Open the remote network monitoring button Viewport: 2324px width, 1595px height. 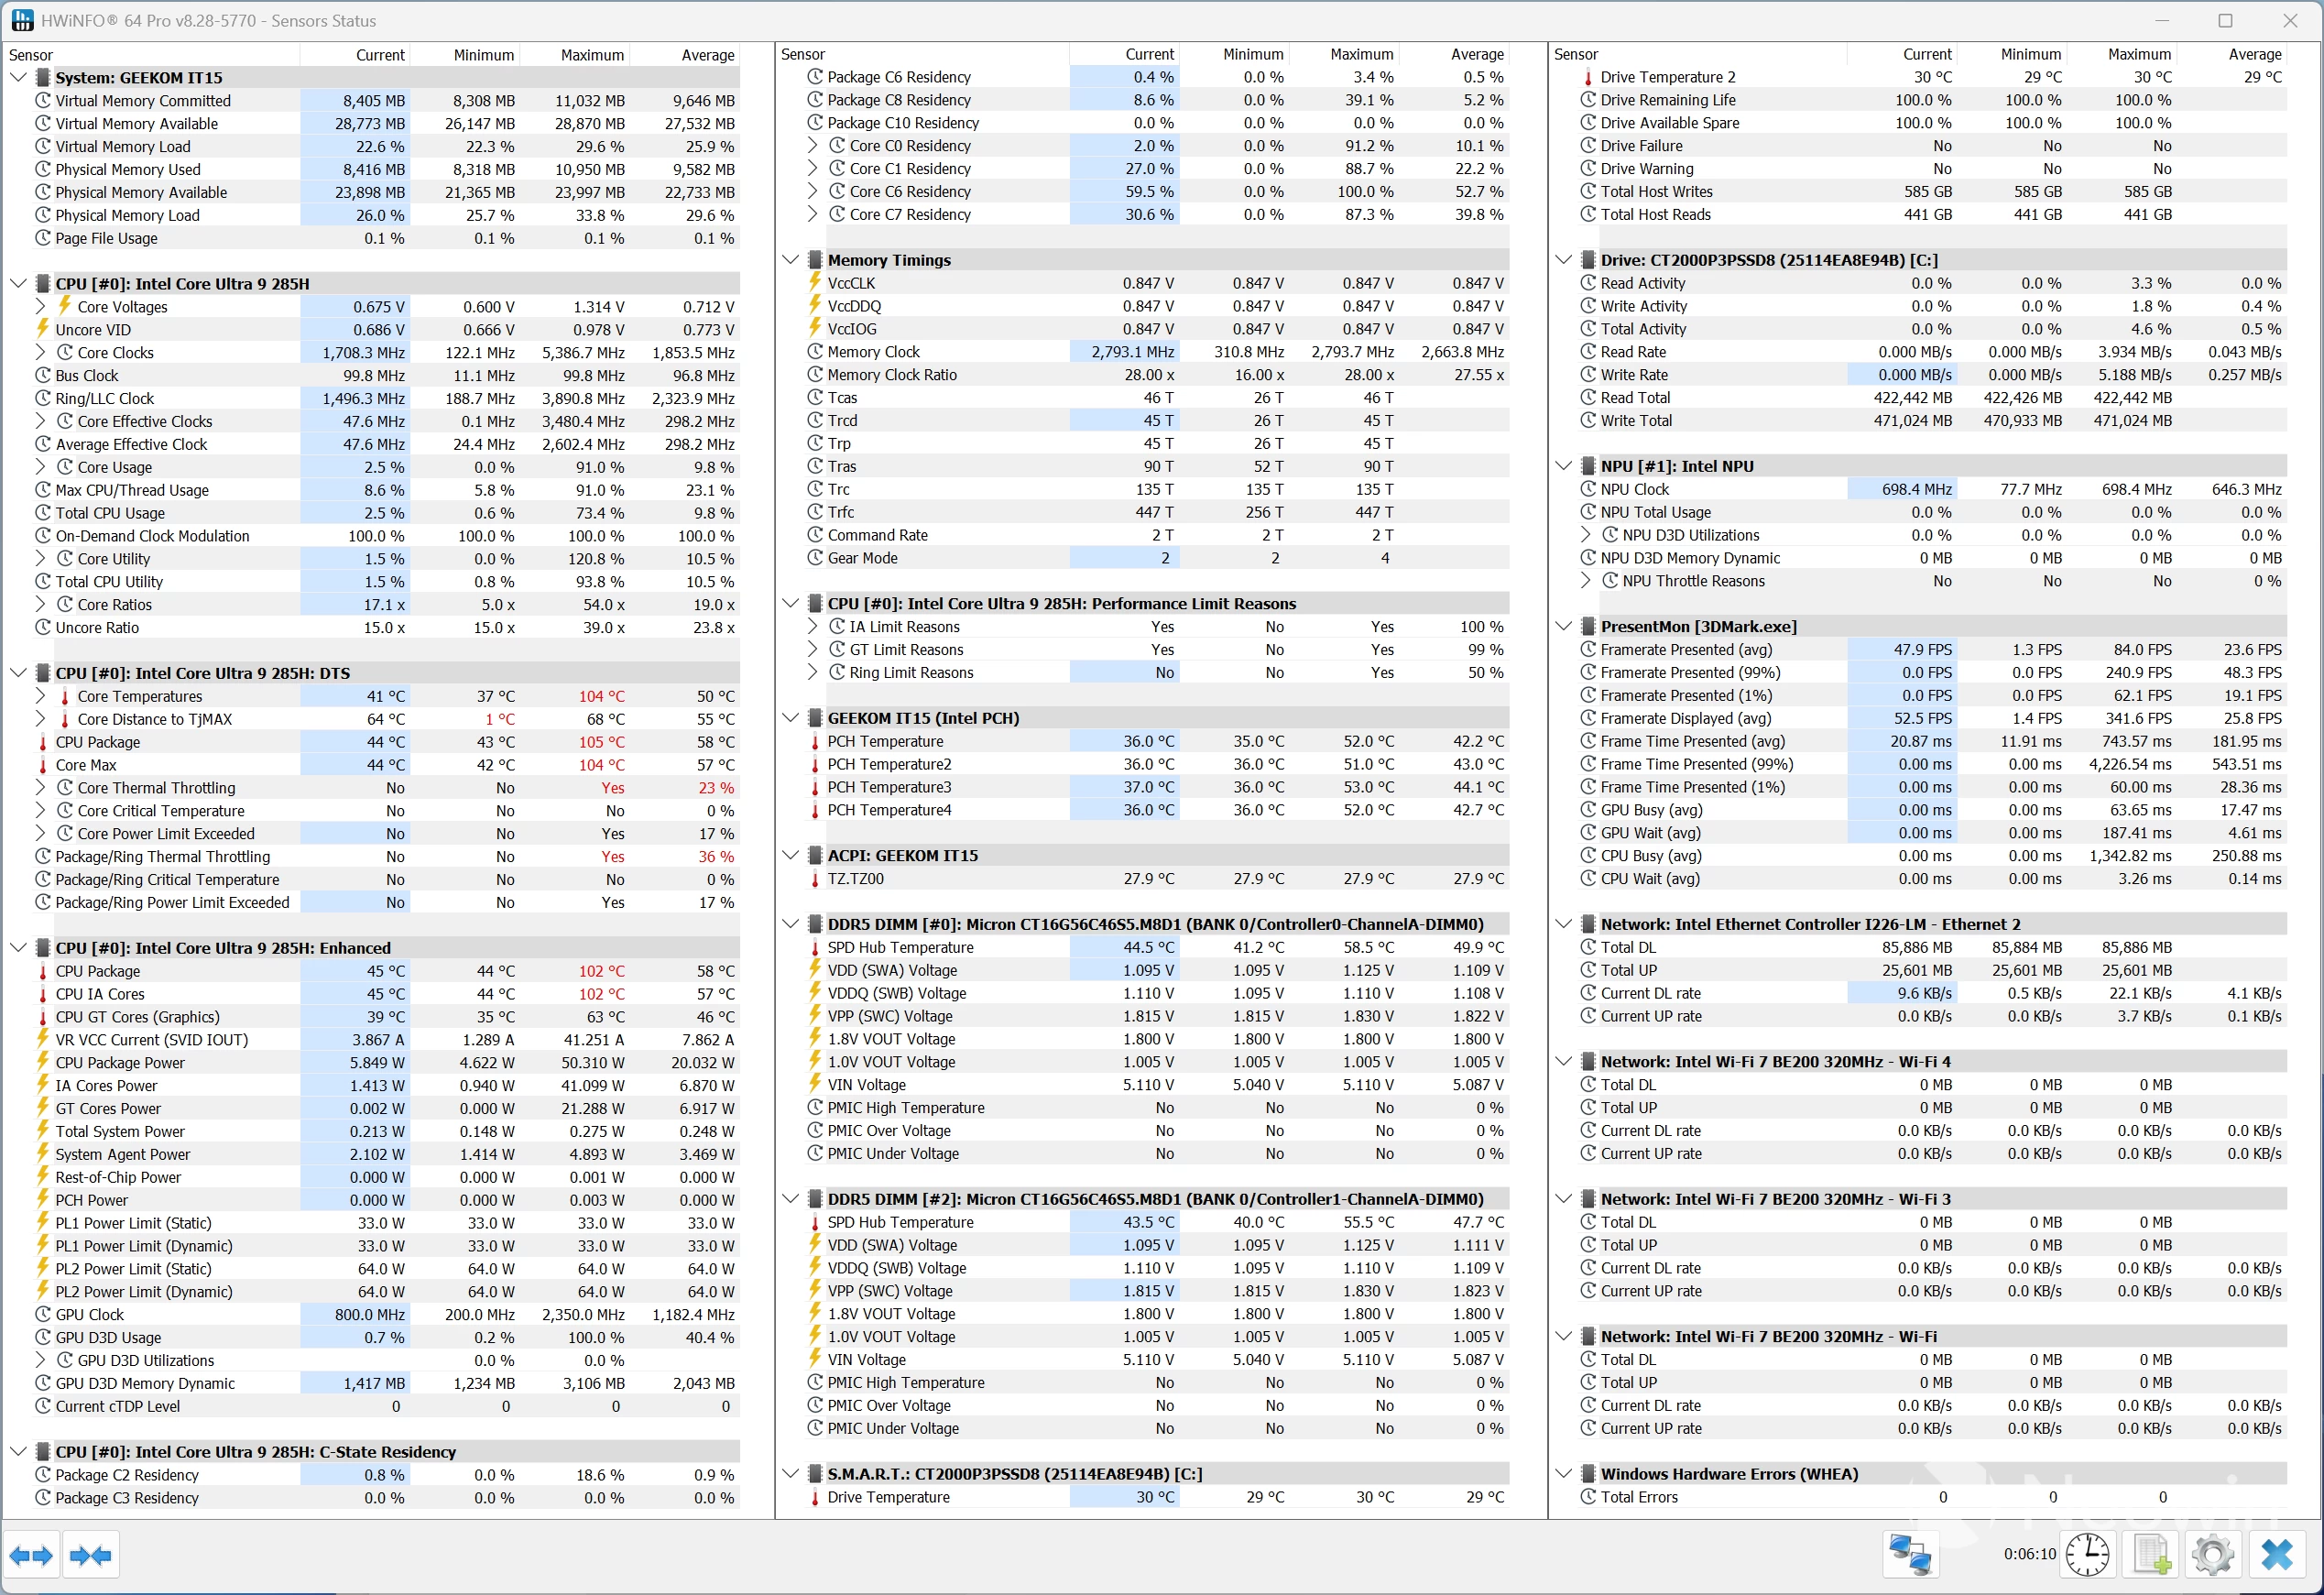pyautogui.click(x=1910, y=1555)
